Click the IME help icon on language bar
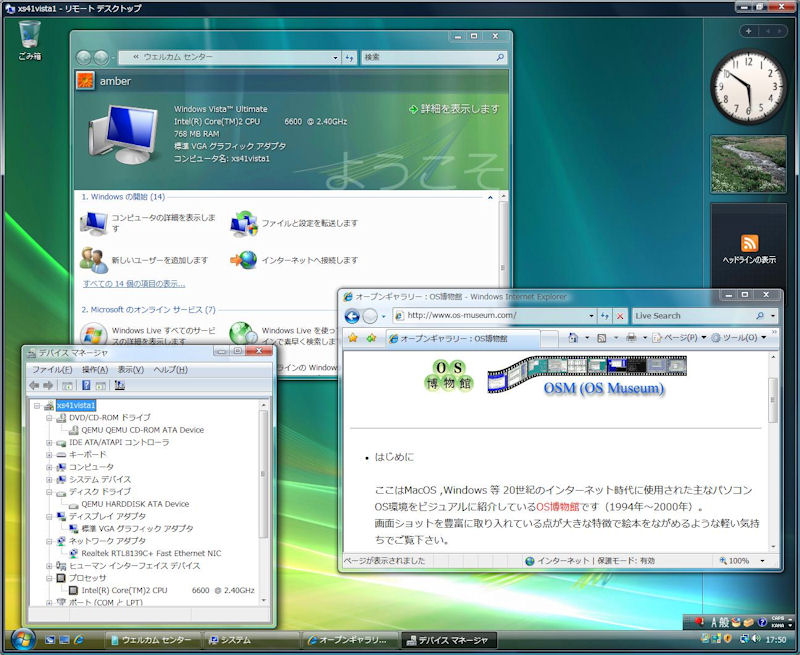The image size is (800, 655). tap(762, 622)
